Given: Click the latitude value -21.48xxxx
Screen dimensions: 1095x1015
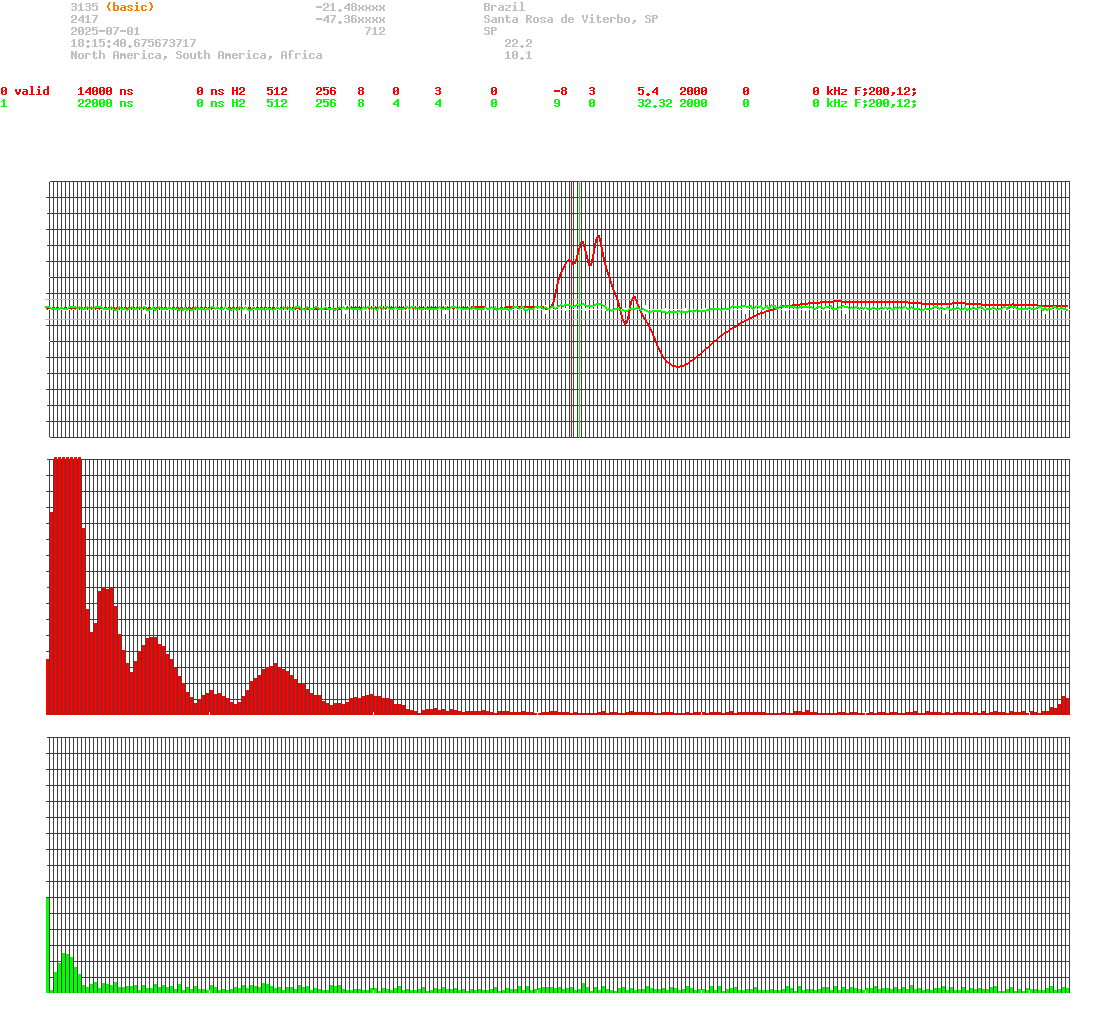Looking at the screenshot, I should click(x=351, y=7).
